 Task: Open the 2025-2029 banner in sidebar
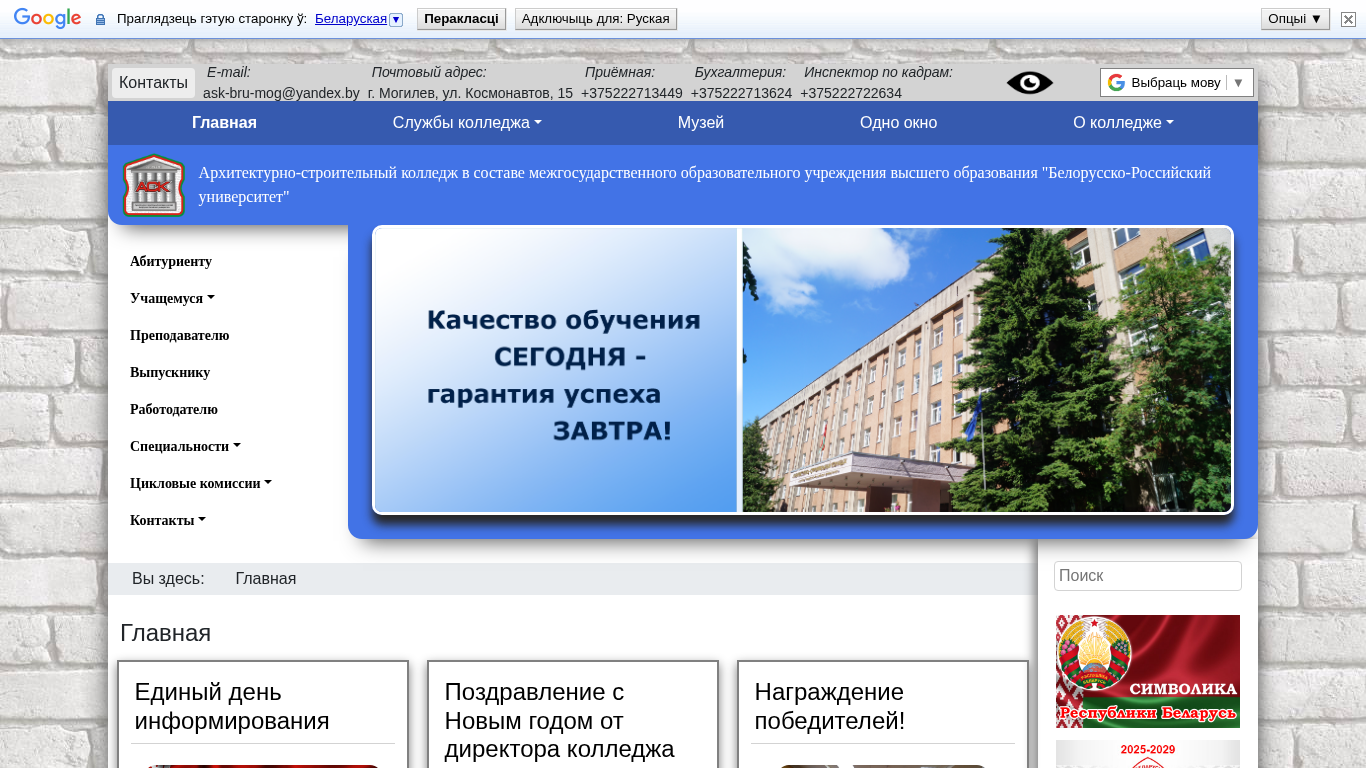pyautogui.click(x=1148, y=754)
